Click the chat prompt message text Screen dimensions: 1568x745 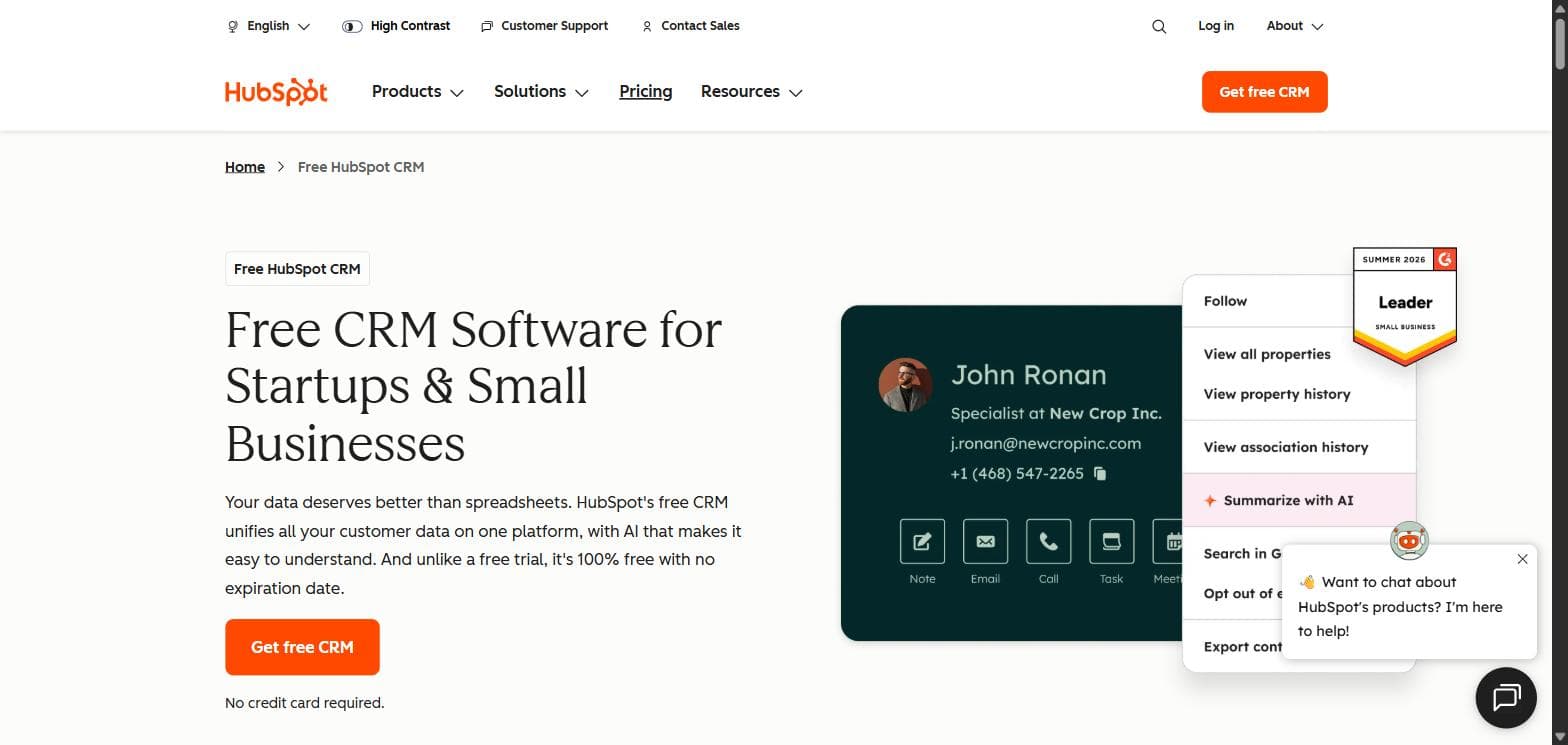[x=1400, y=606]
